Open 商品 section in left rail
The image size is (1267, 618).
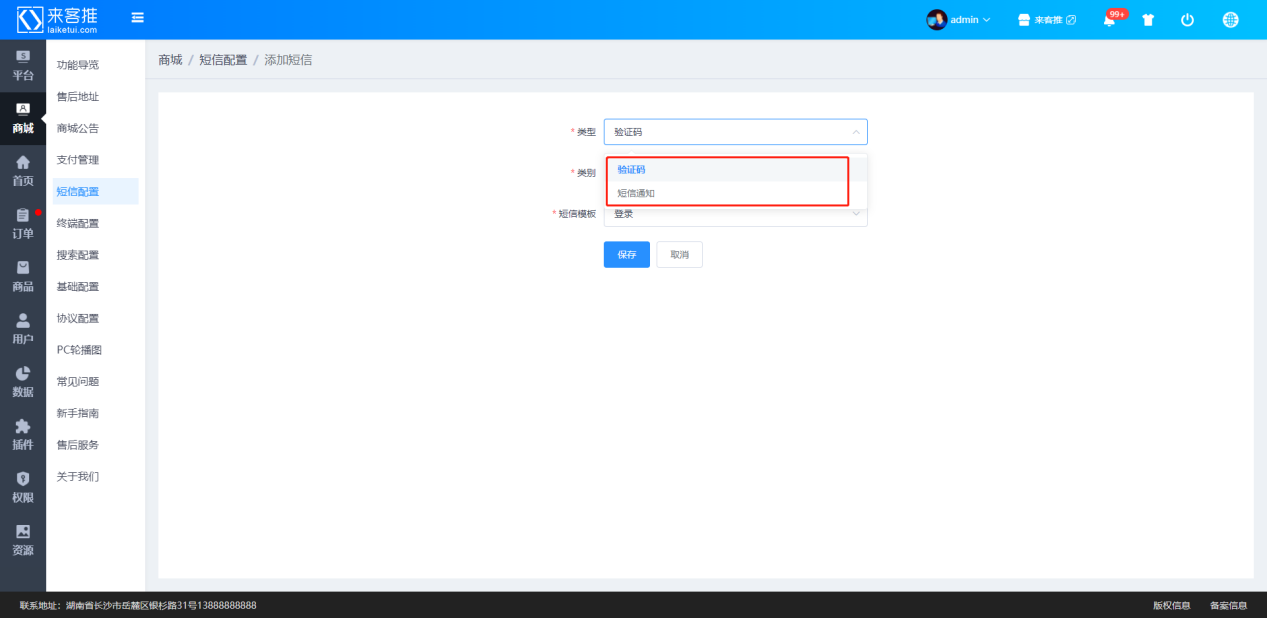pyautogui.click(x=23, y=277)
